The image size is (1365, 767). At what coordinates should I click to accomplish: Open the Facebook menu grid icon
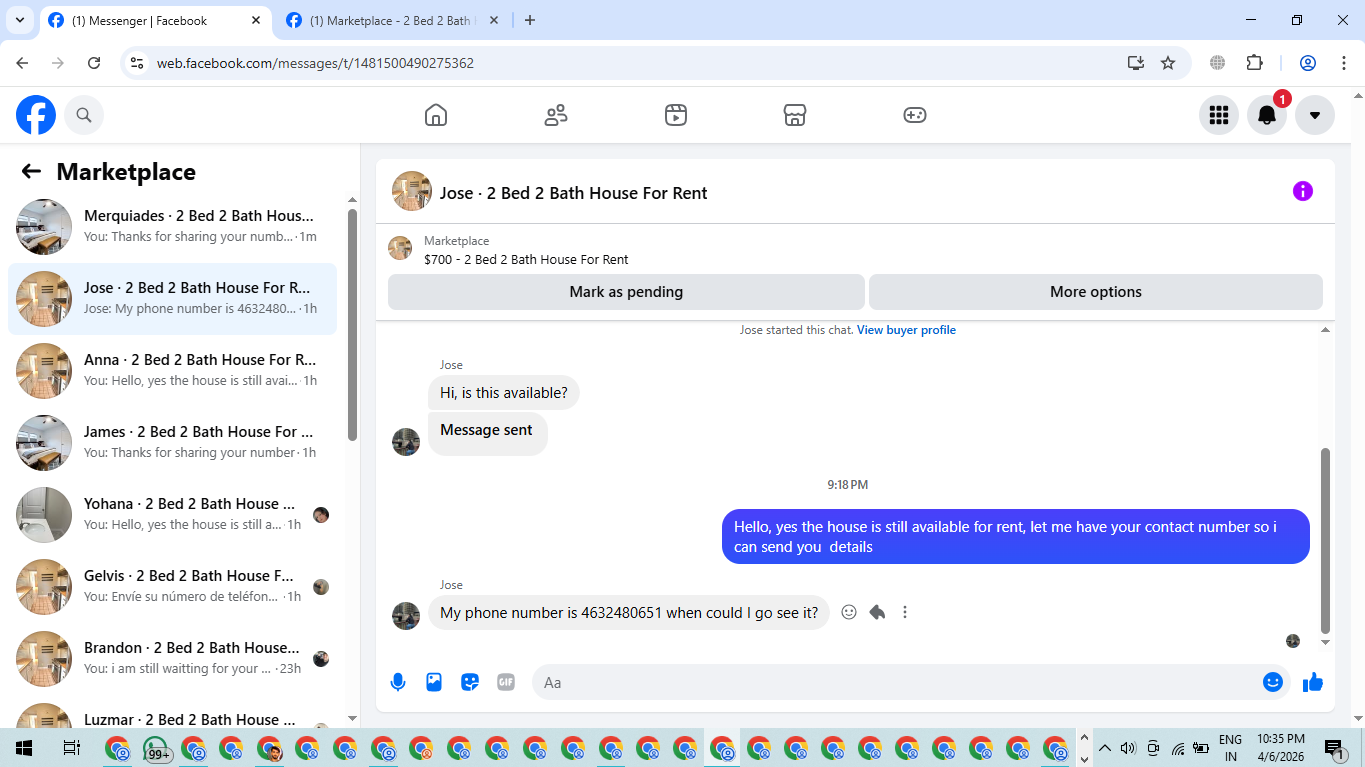coord(1219,115)
